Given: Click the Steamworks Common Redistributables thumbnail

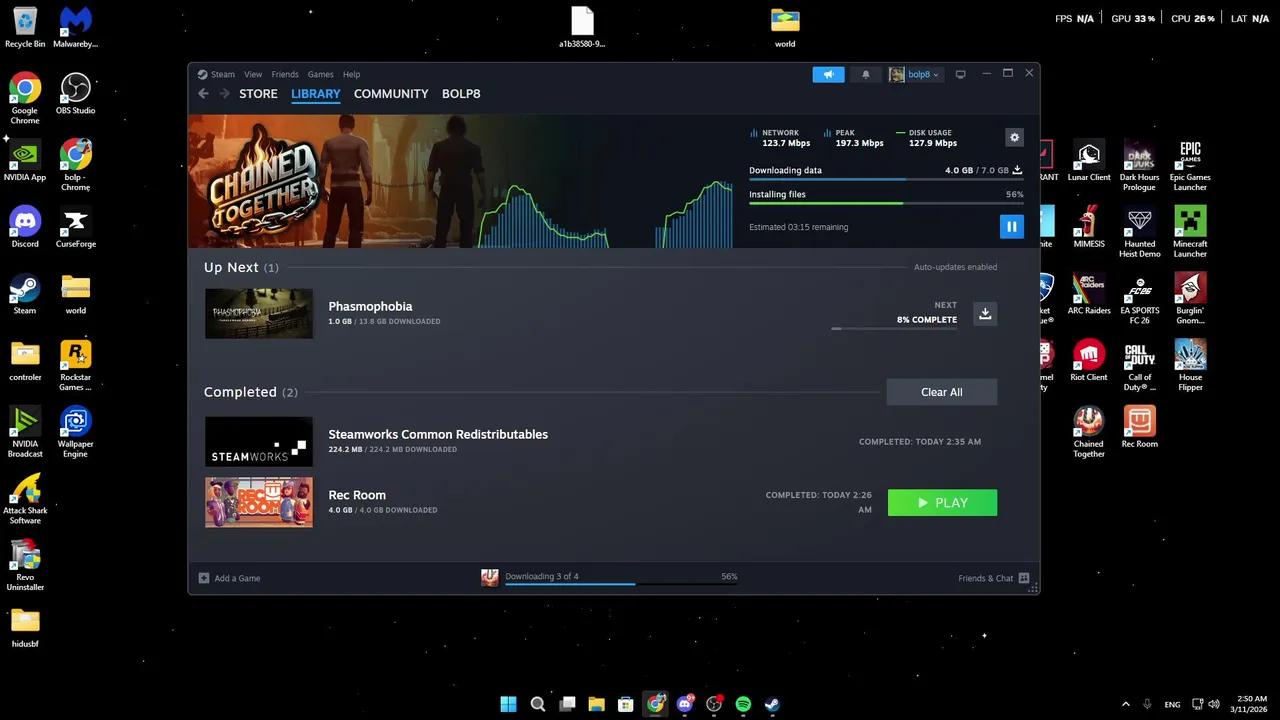Looking at the screenshot, I should pyautogui.click(x=259, y=442).
